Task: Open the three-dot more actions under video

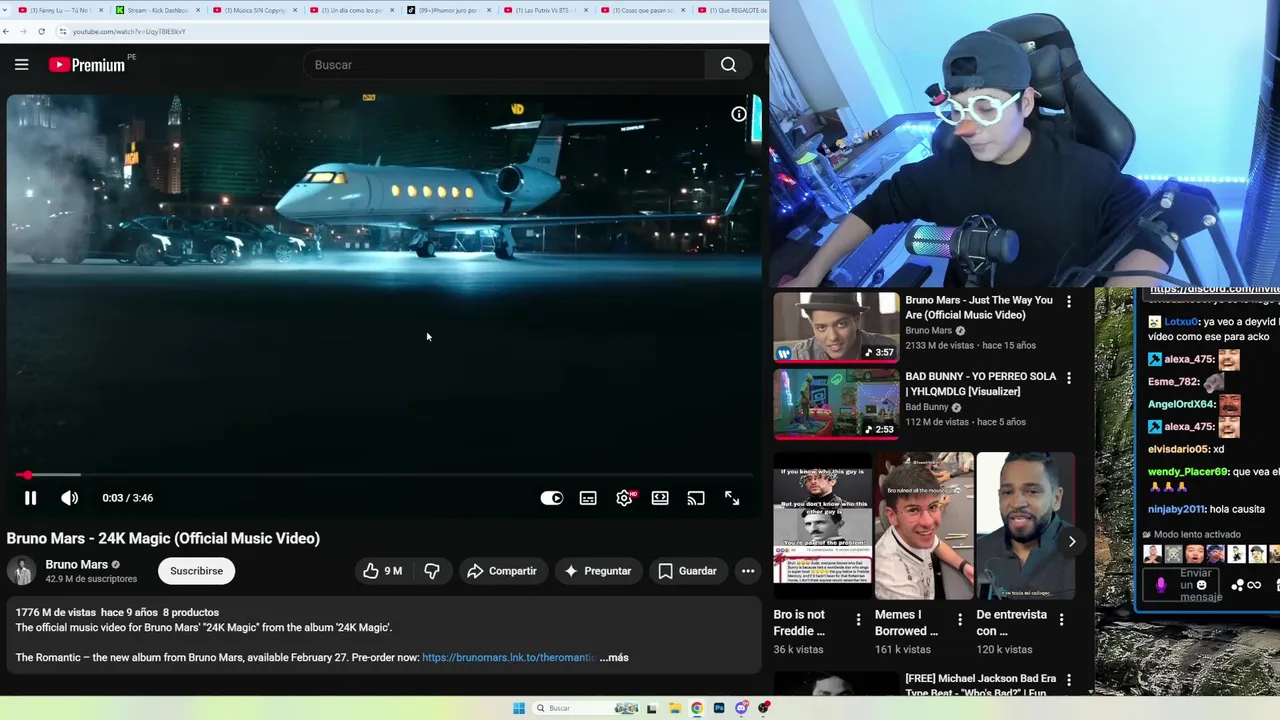Action: (747, 571)
